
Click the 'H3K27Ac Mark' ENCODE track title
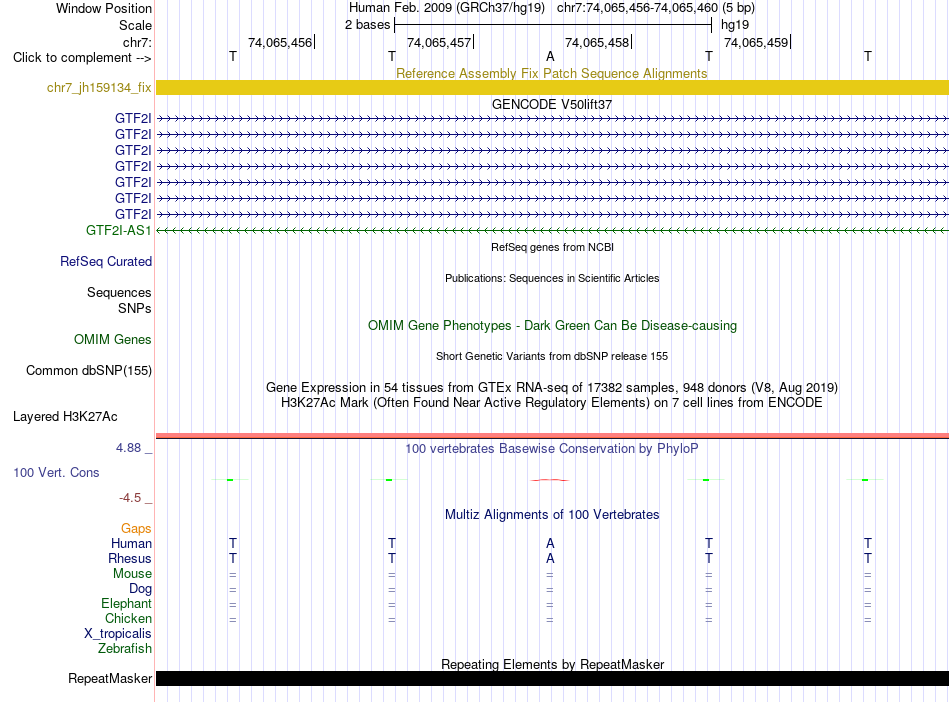pyautogui.click(x=552, y=402)
